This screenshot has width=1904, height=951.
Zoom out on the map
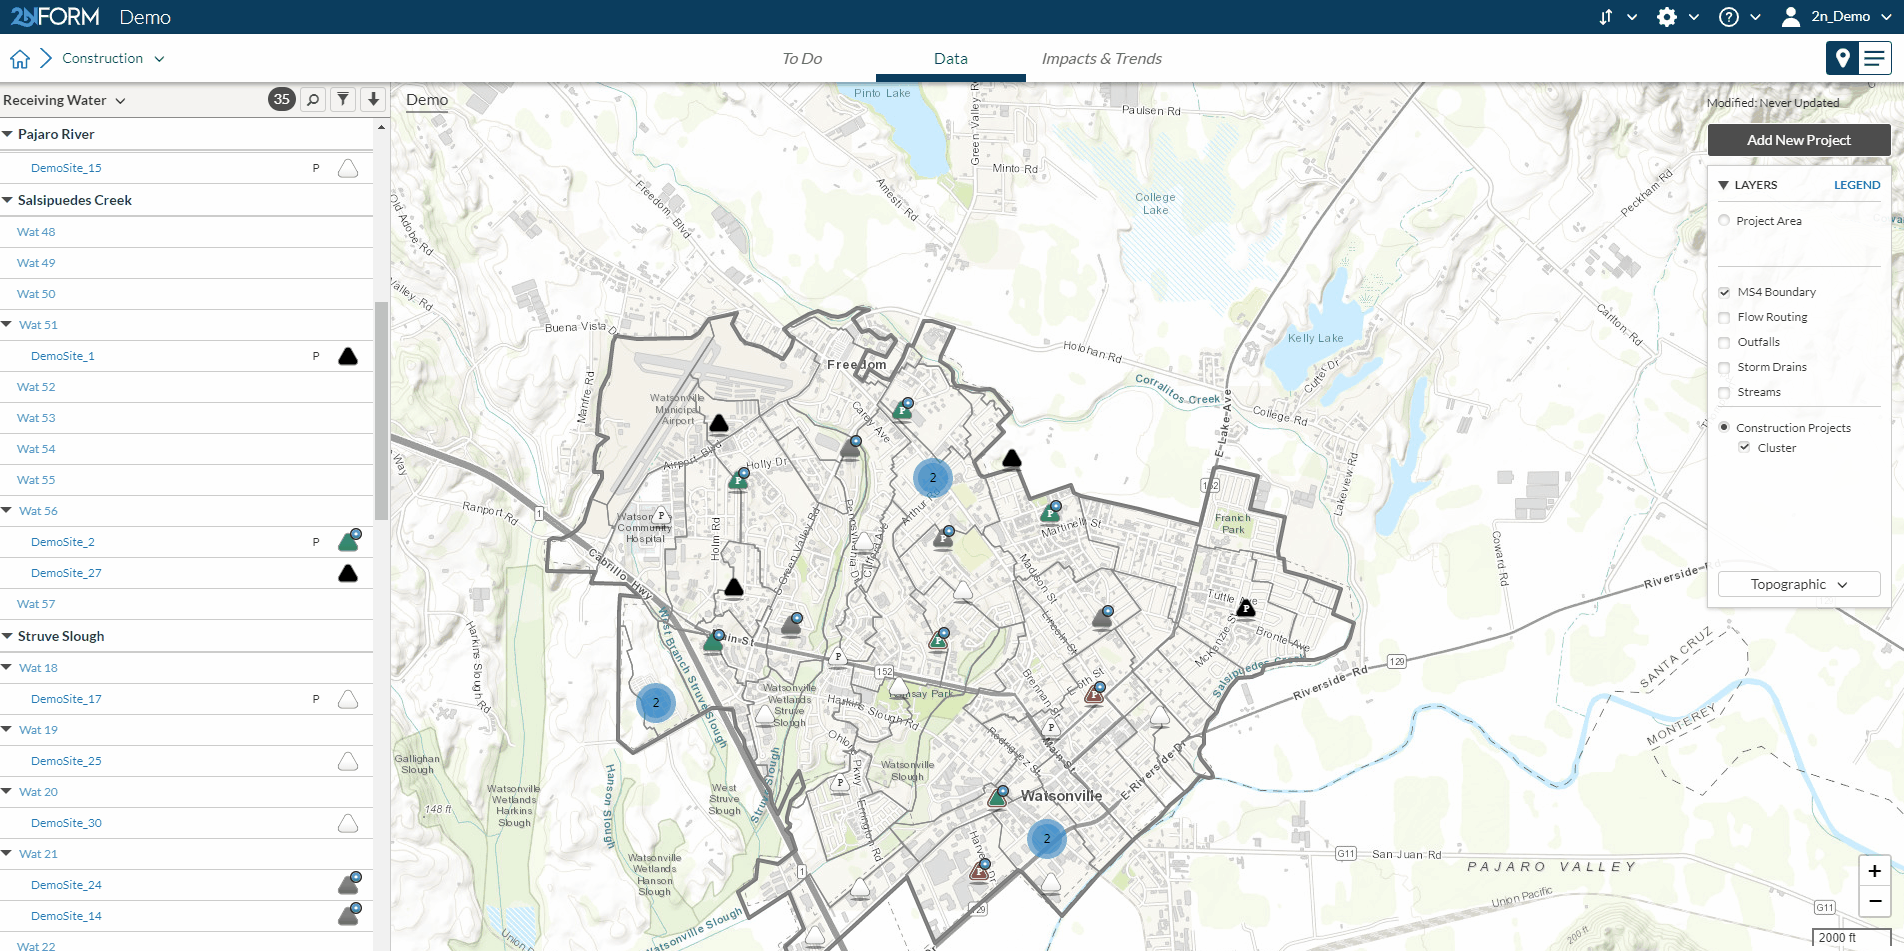[x=1874, y=901]
